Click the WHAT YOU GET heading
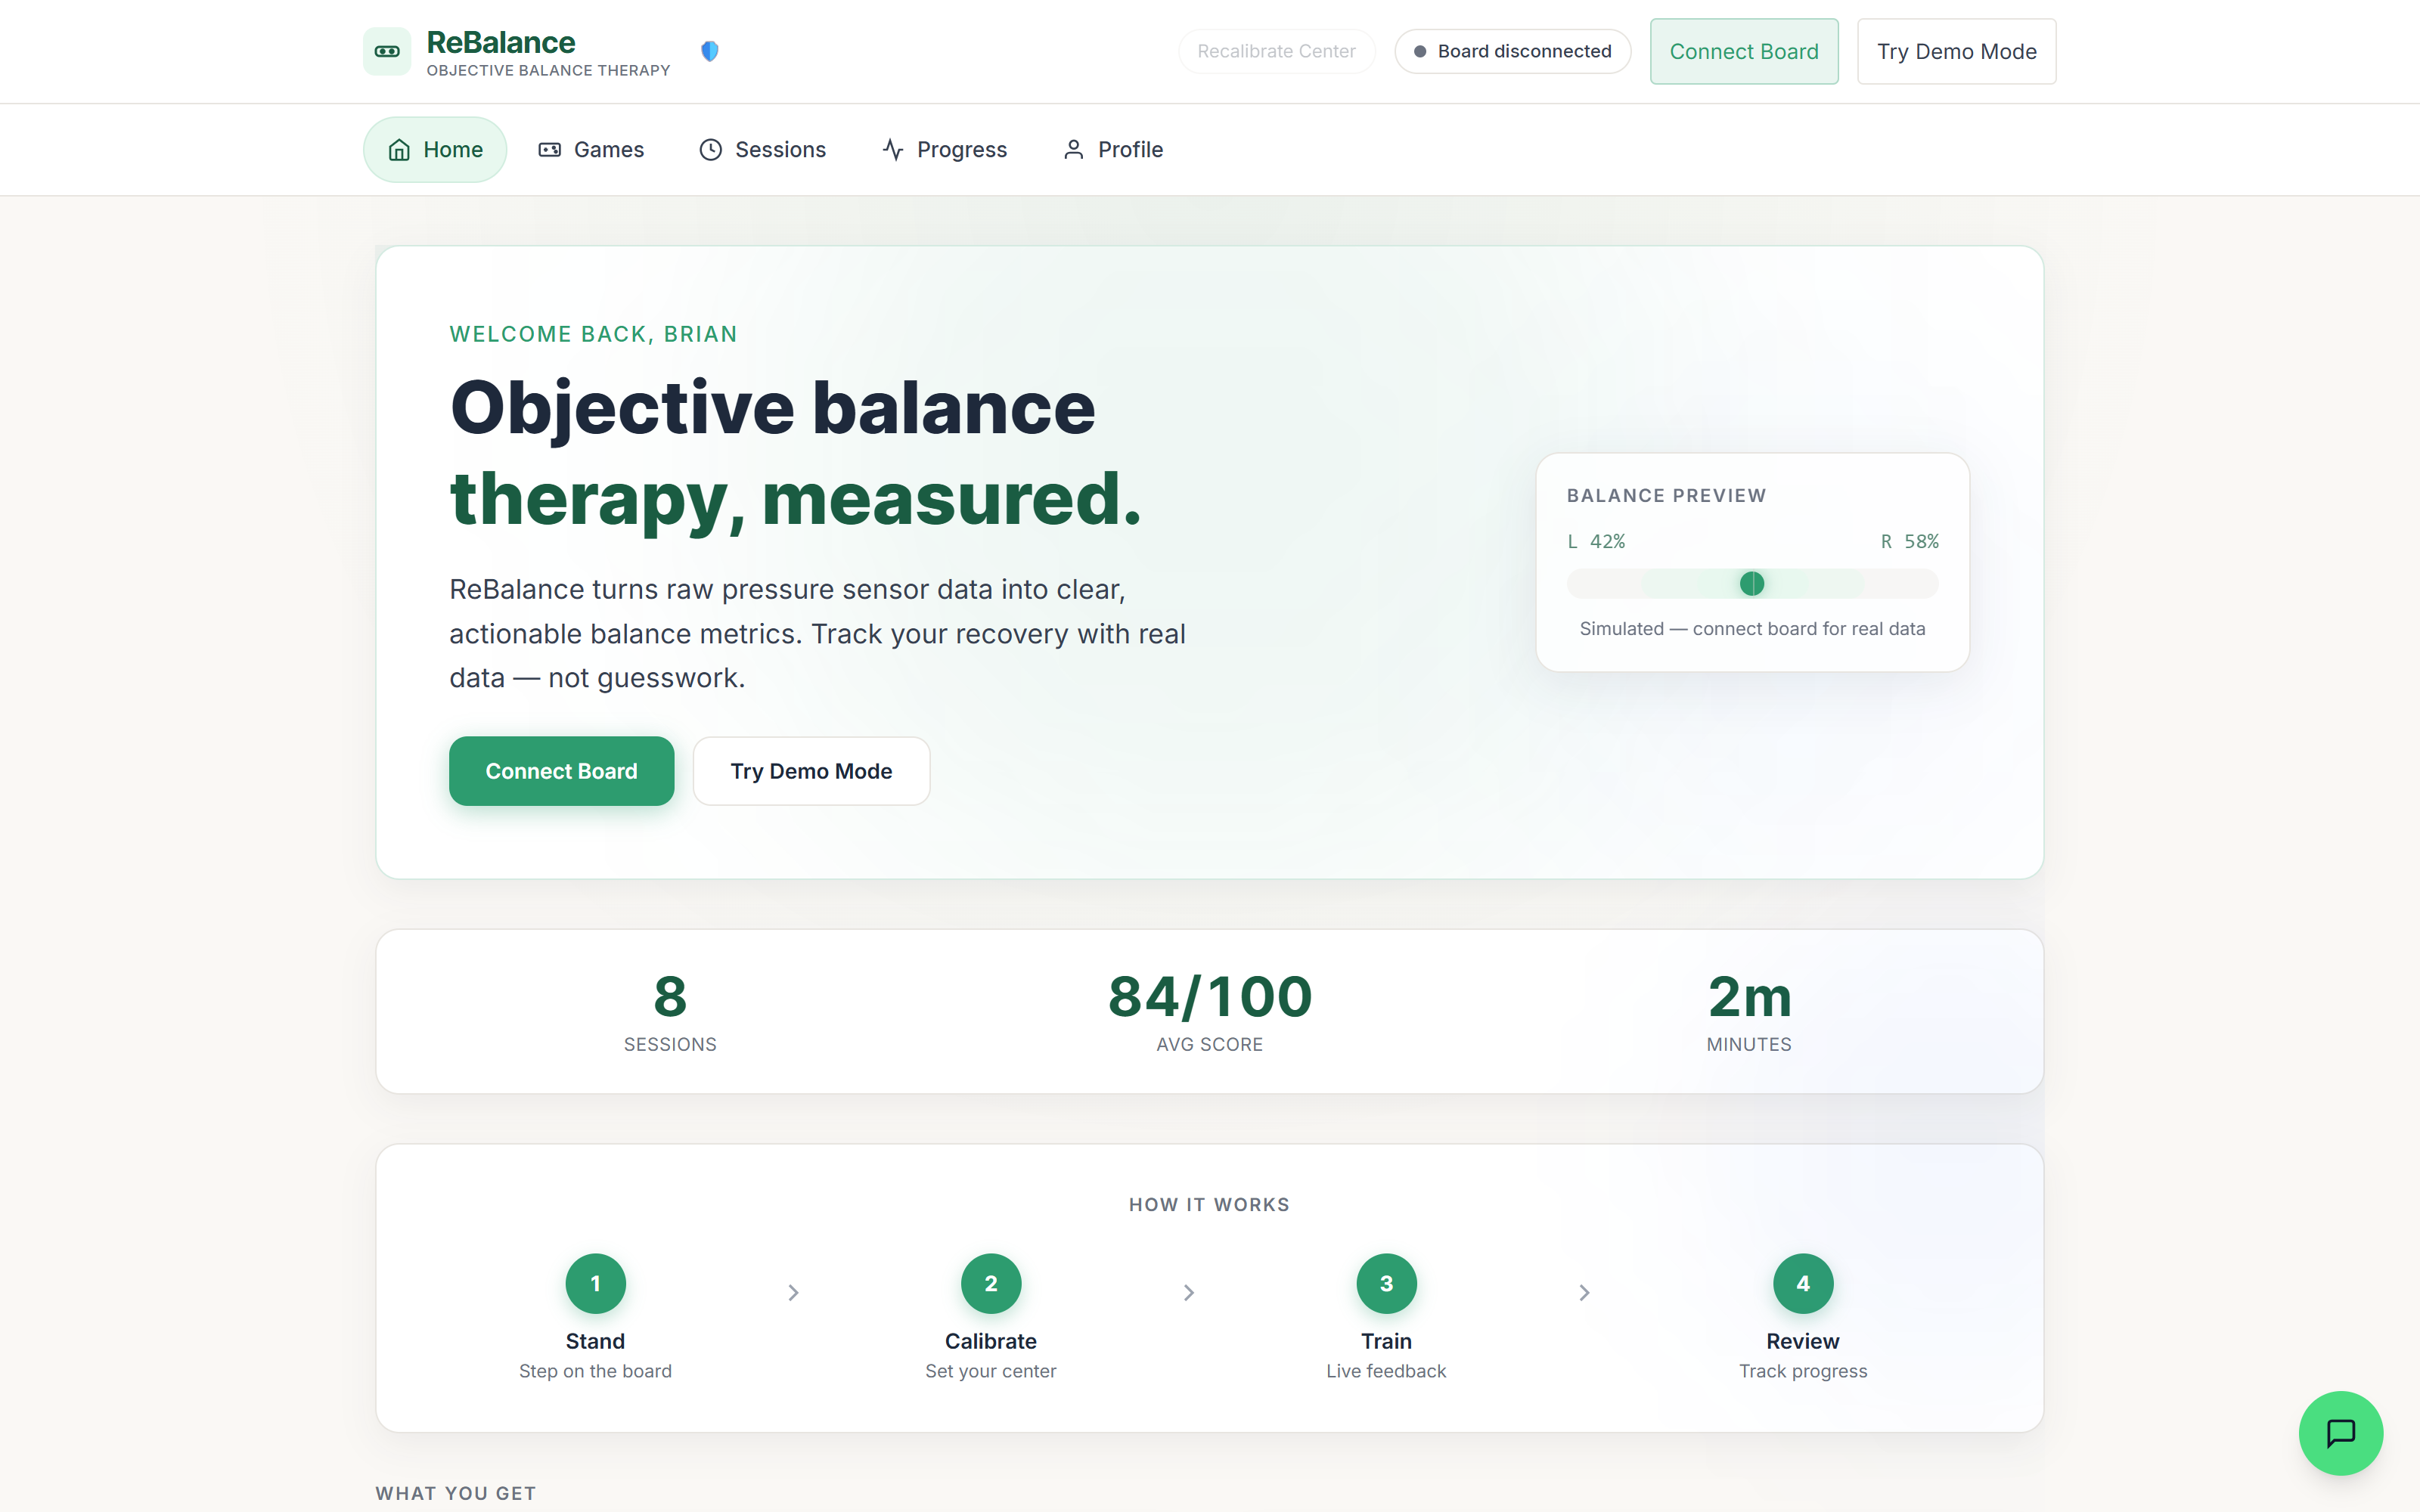Screen dimensions: 2420x1512 456,1493
